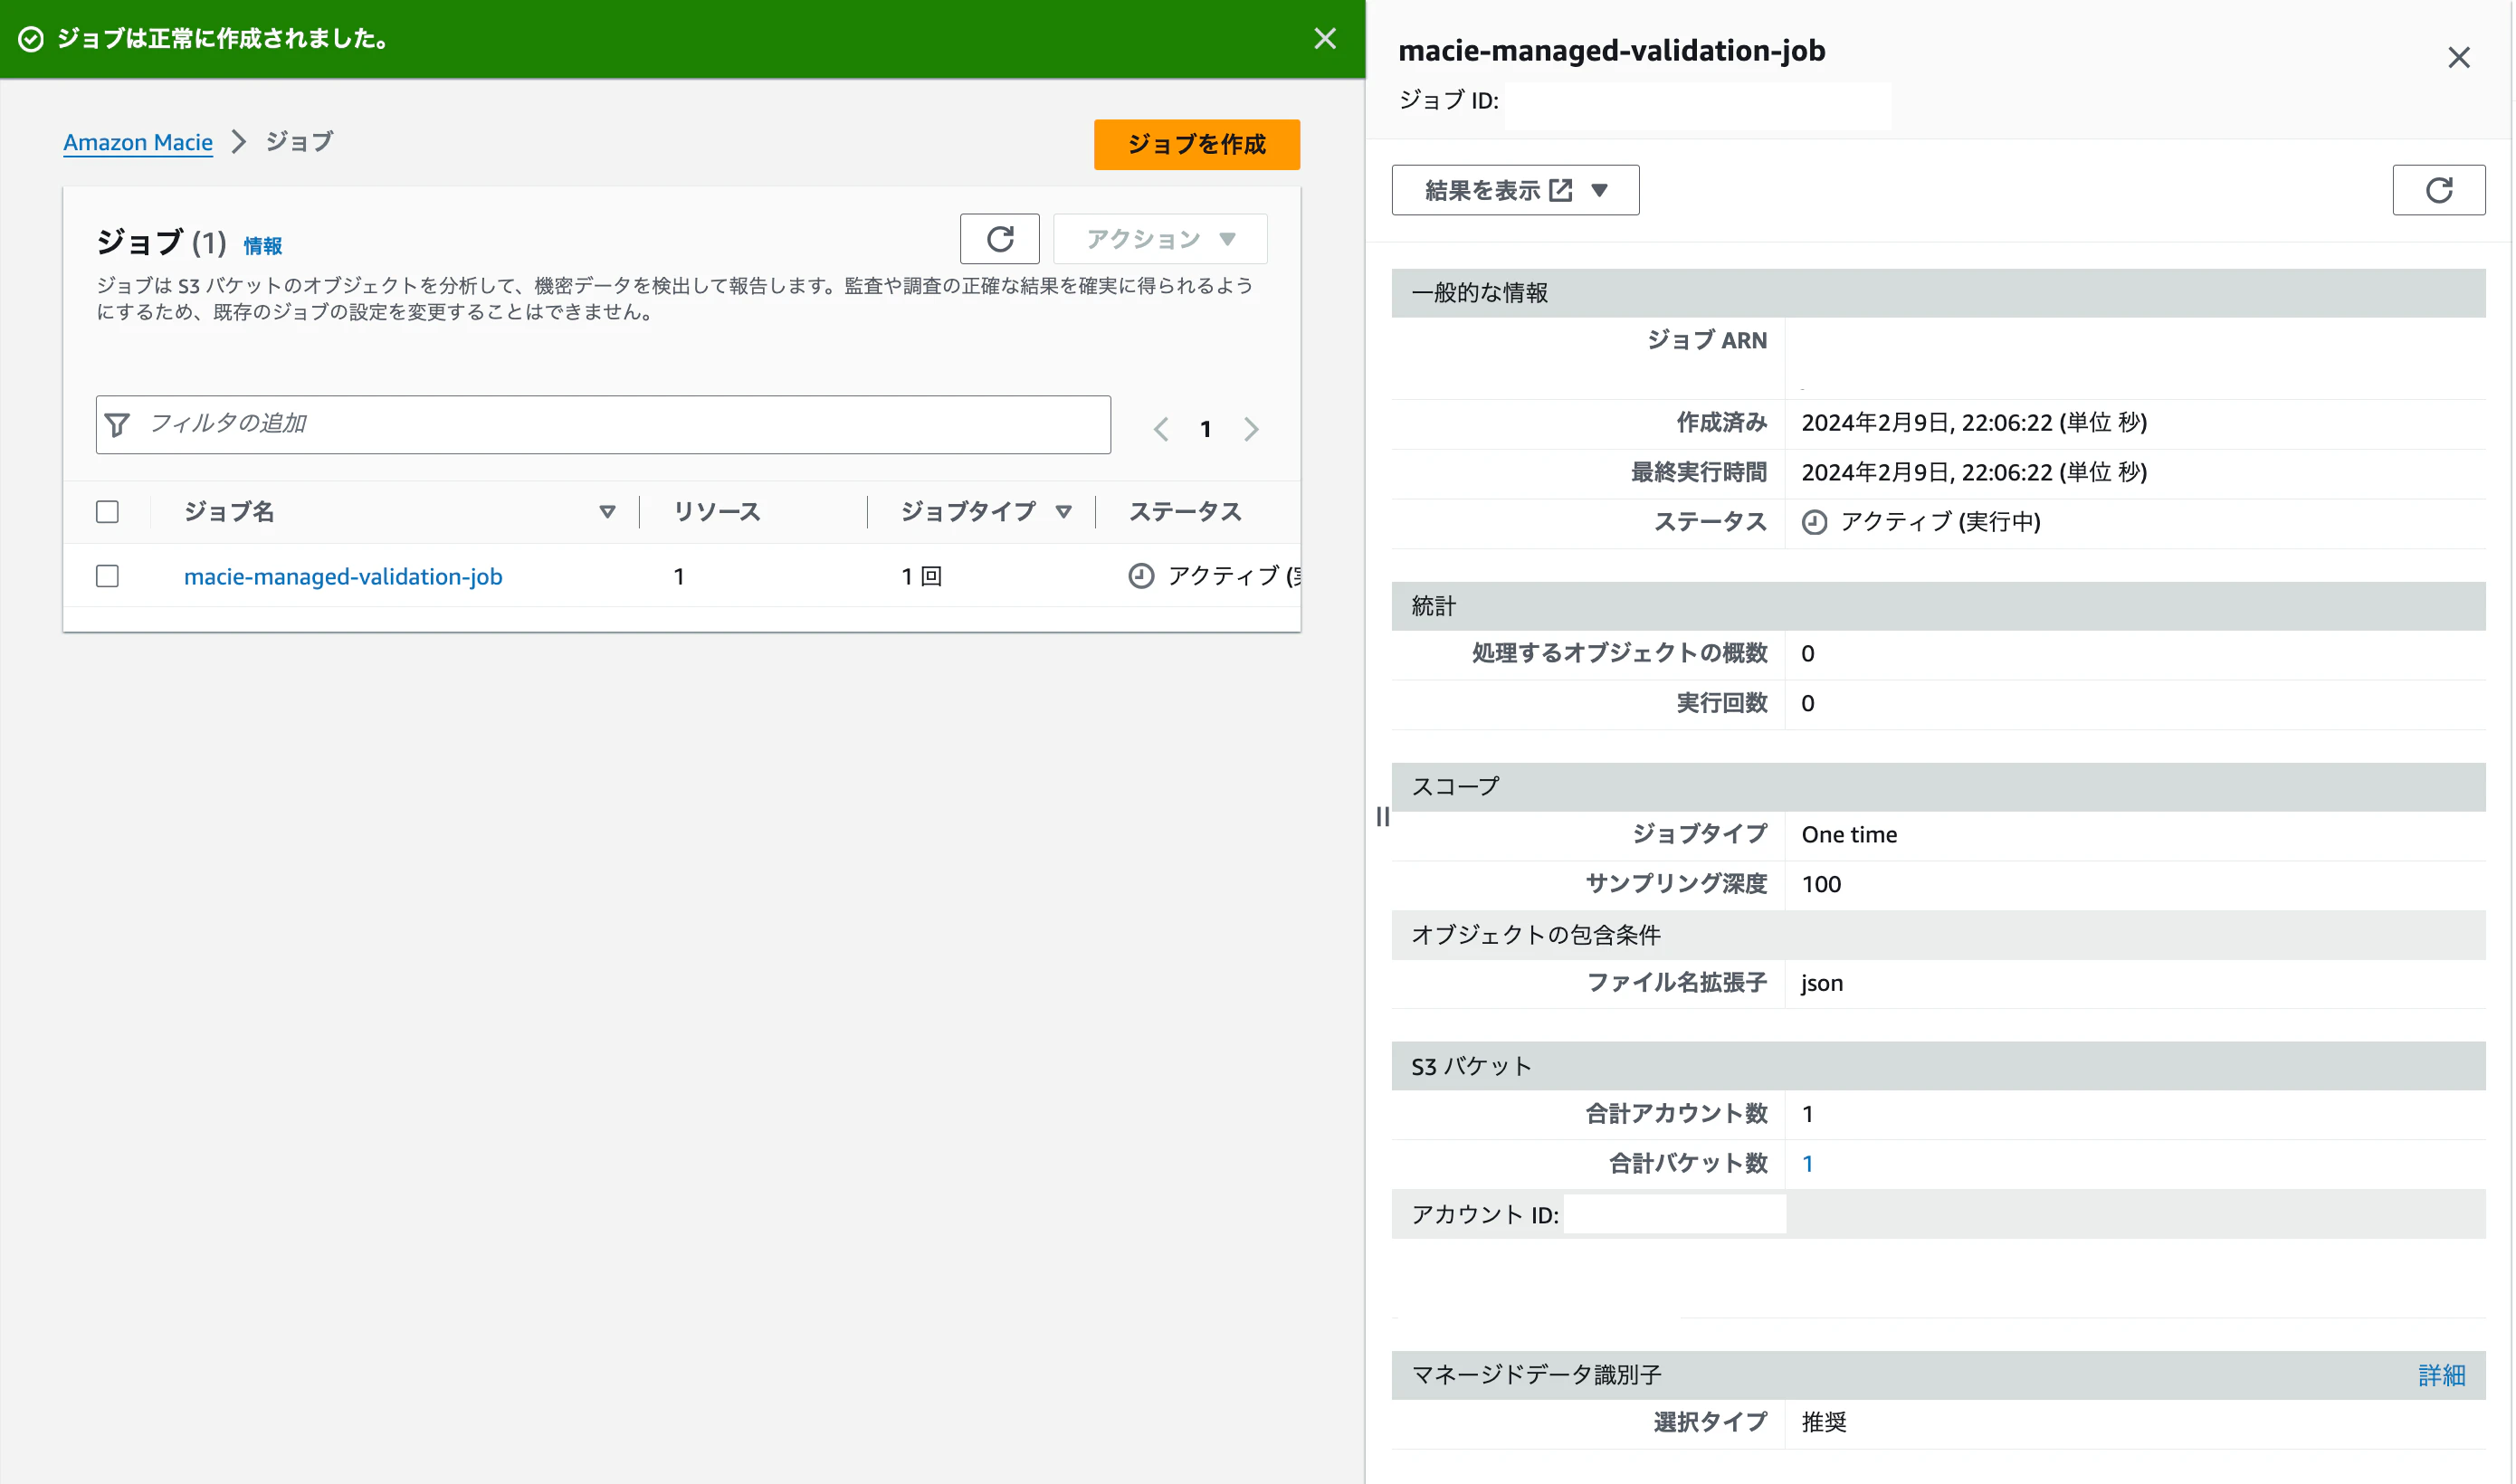Dismiss the green success notification banner
The image size is (2516, 1484).
pyautogui.click(x=1324, y=39)
